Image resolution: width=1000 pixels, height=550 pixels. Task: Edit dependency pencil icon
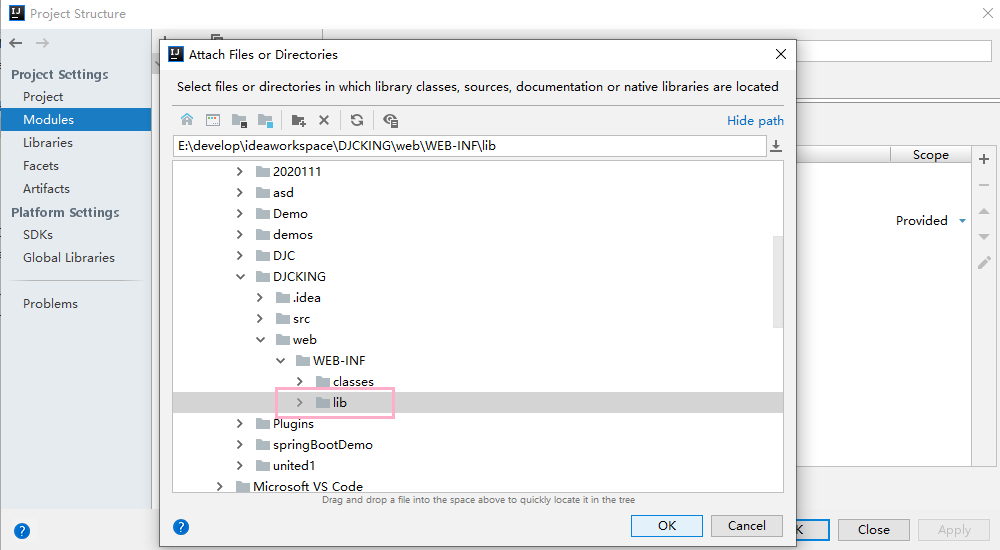(984, 262)
